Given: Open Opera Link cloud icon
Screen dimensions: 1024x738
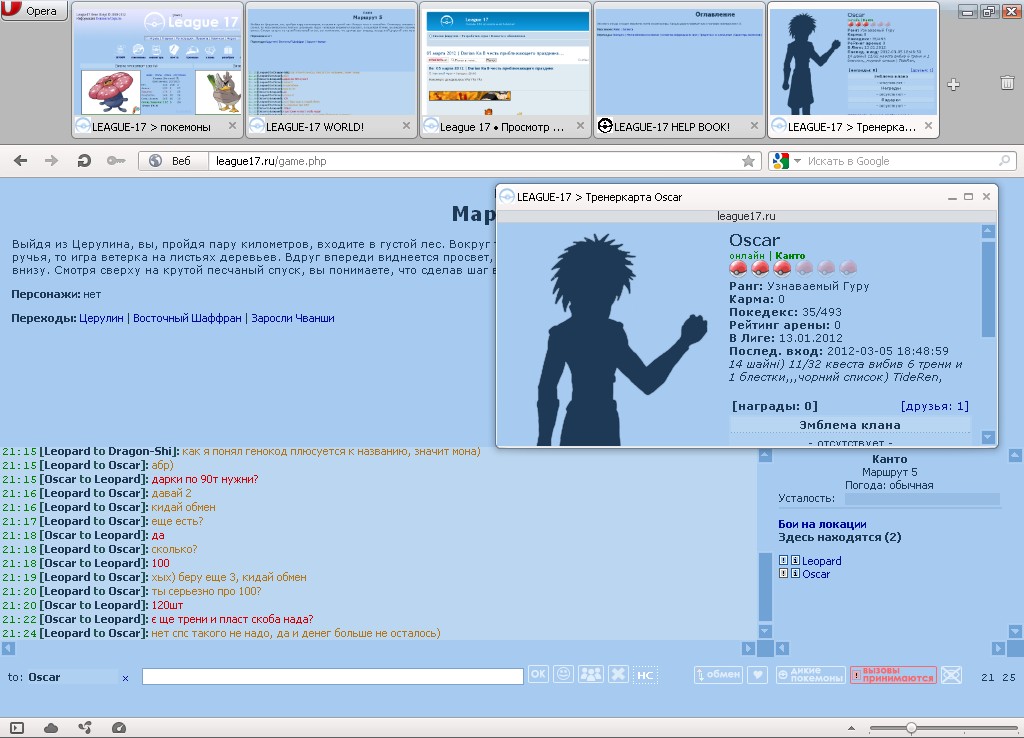Looking at the screenshot, I should [x=51, y=728].
